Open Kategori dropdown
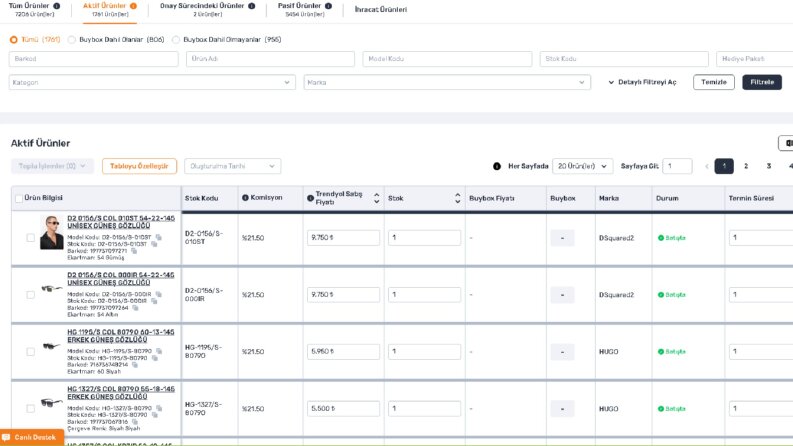The image size is (793, 446). pyautogui.click(x=152, y=82)
